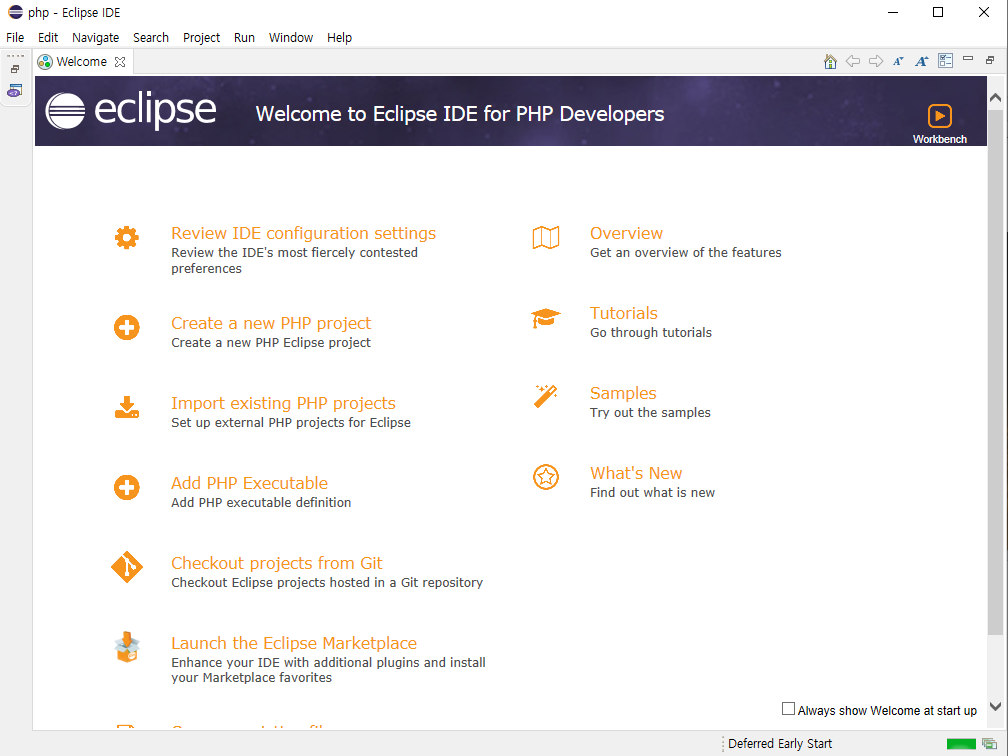
Task: Click the import download icon for PHP projects
Action: 127,408
